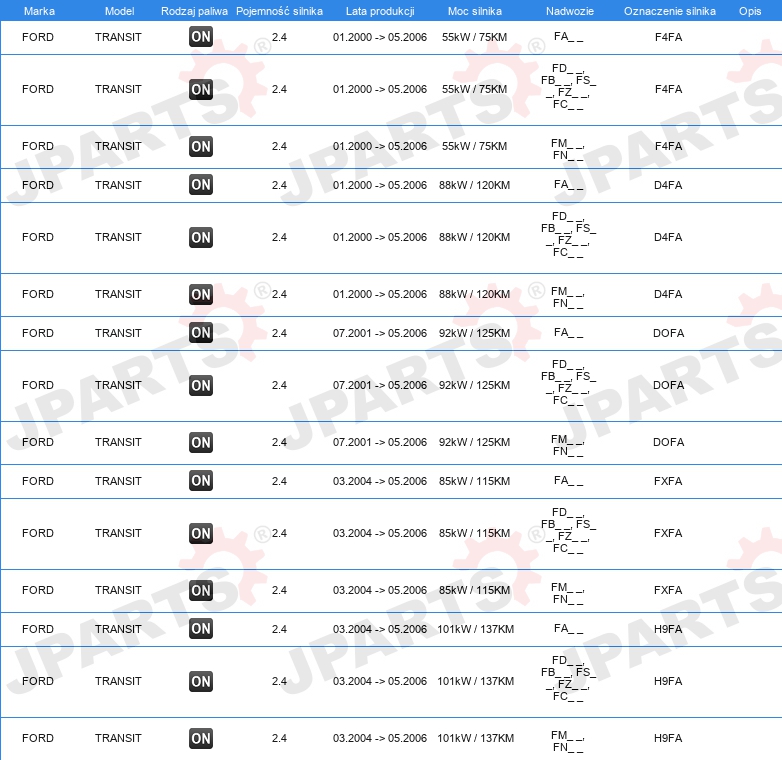Click H9FA engine code in the FM__, FN__ row

click(x=668, y=738)
